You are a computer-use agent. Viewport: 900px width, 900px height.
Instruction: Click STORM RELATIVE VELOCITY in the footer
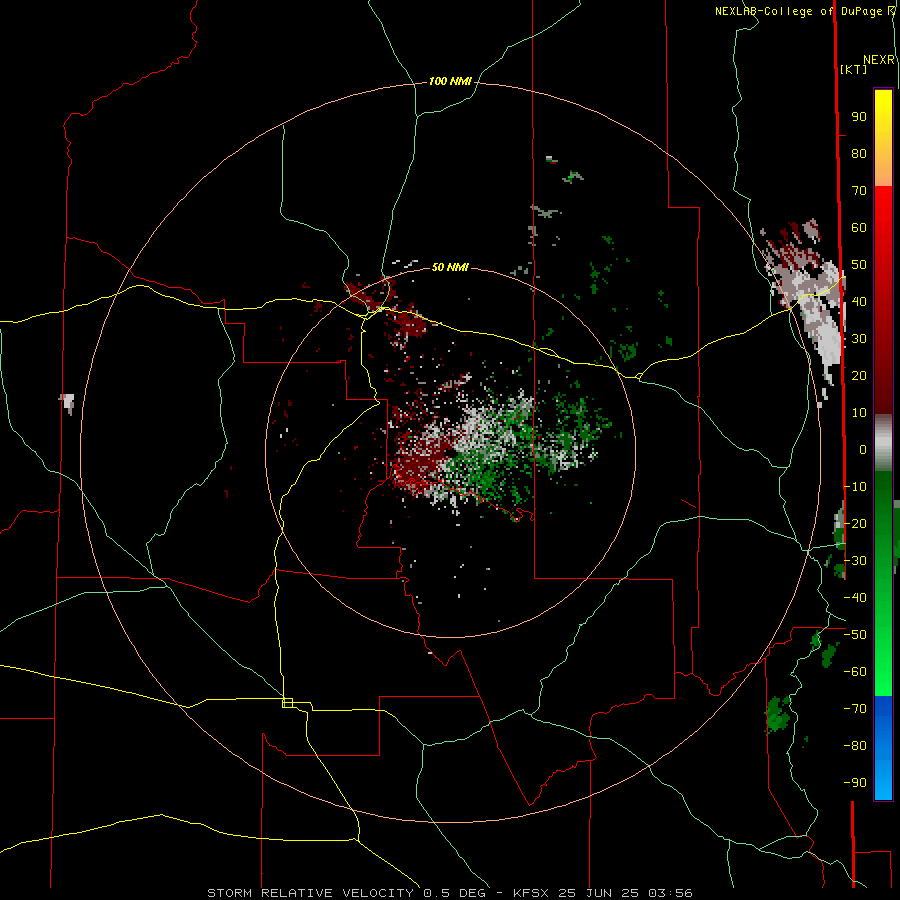(310, 893)
